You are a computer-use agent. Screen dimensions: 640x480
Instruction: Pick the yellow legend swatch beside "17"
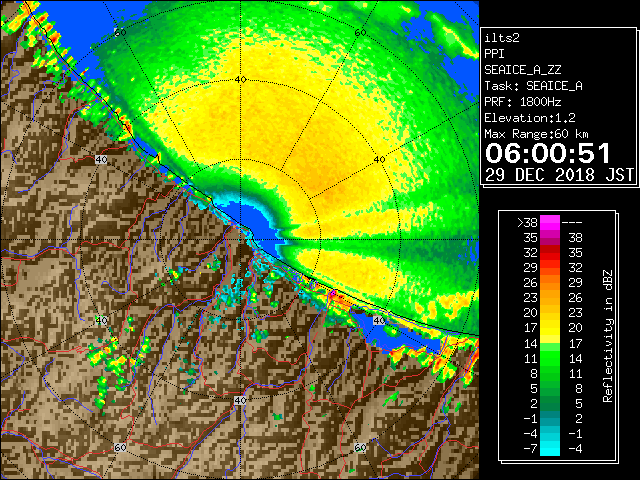(x=550, y=328)
